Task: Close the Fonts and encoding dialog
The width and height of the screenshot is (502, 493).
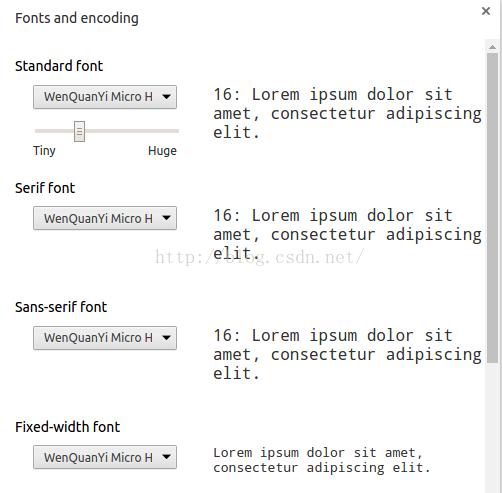Action: pyautogui.click(x=486, y=11)
